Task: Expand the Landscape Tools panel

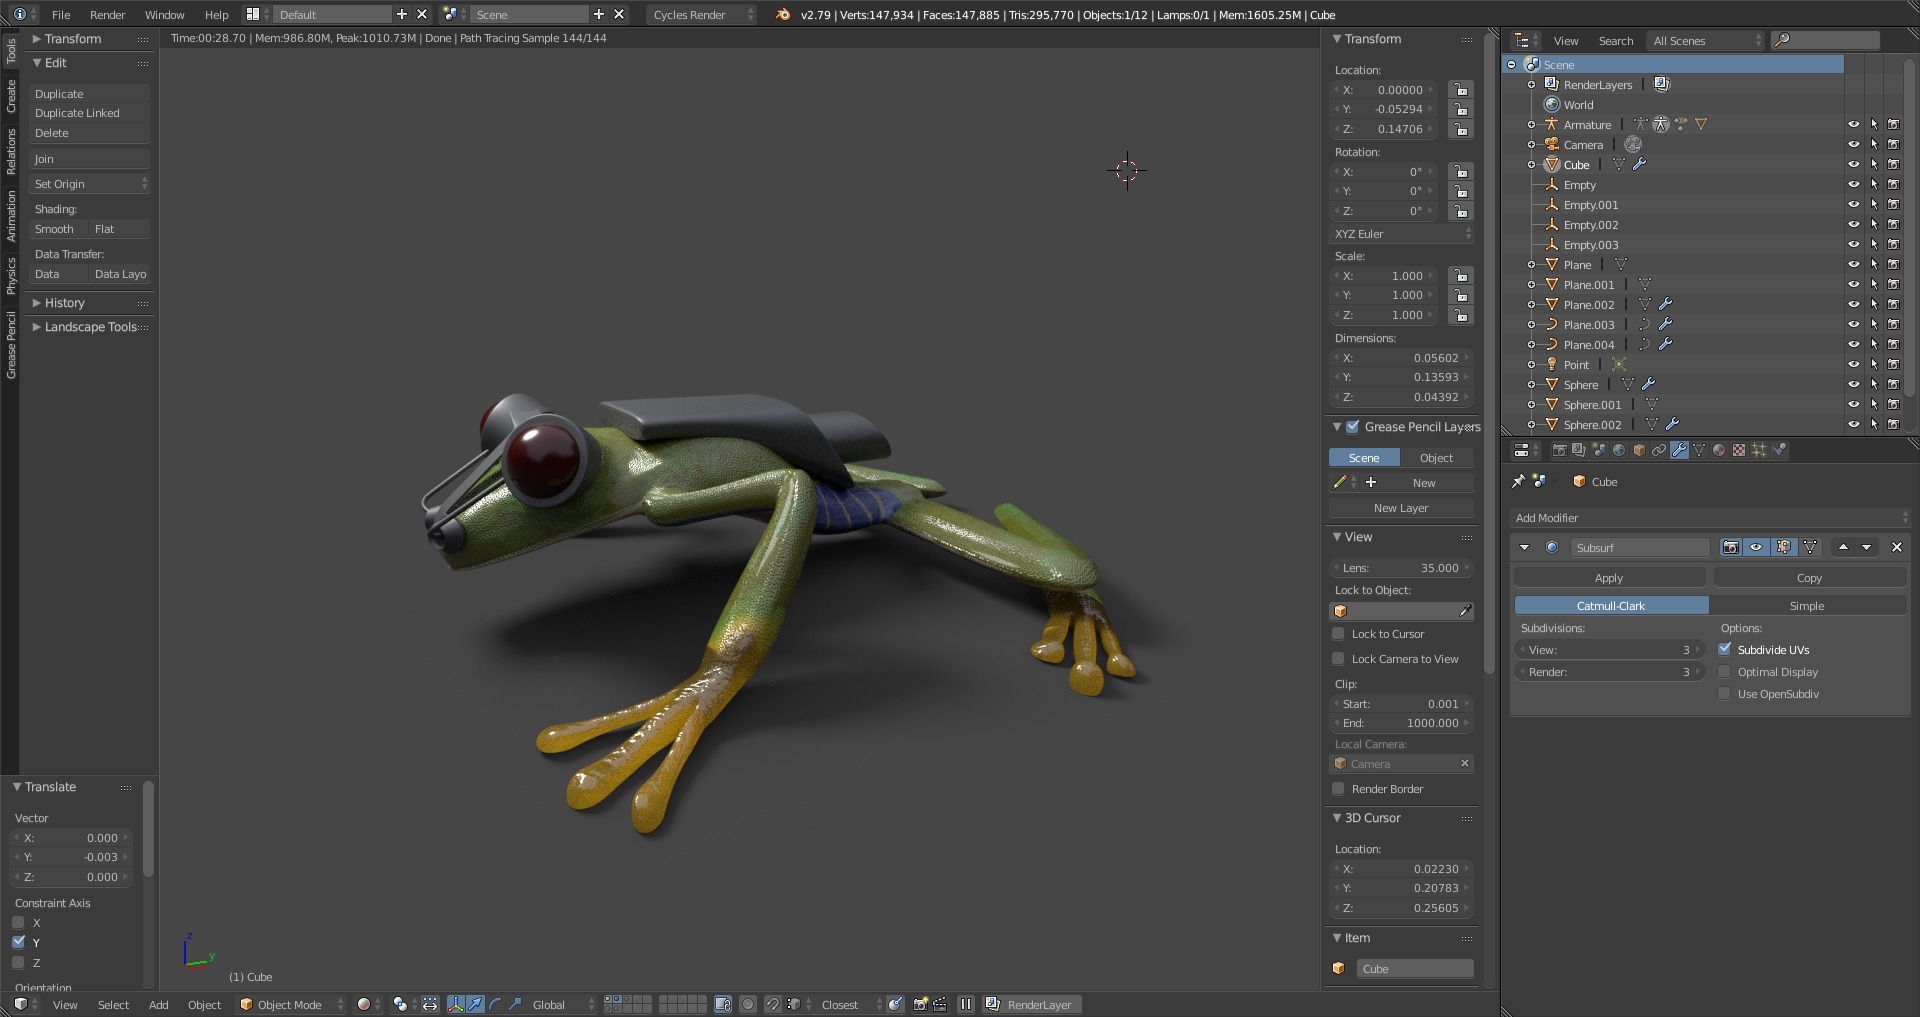Action: pos(90,327)
